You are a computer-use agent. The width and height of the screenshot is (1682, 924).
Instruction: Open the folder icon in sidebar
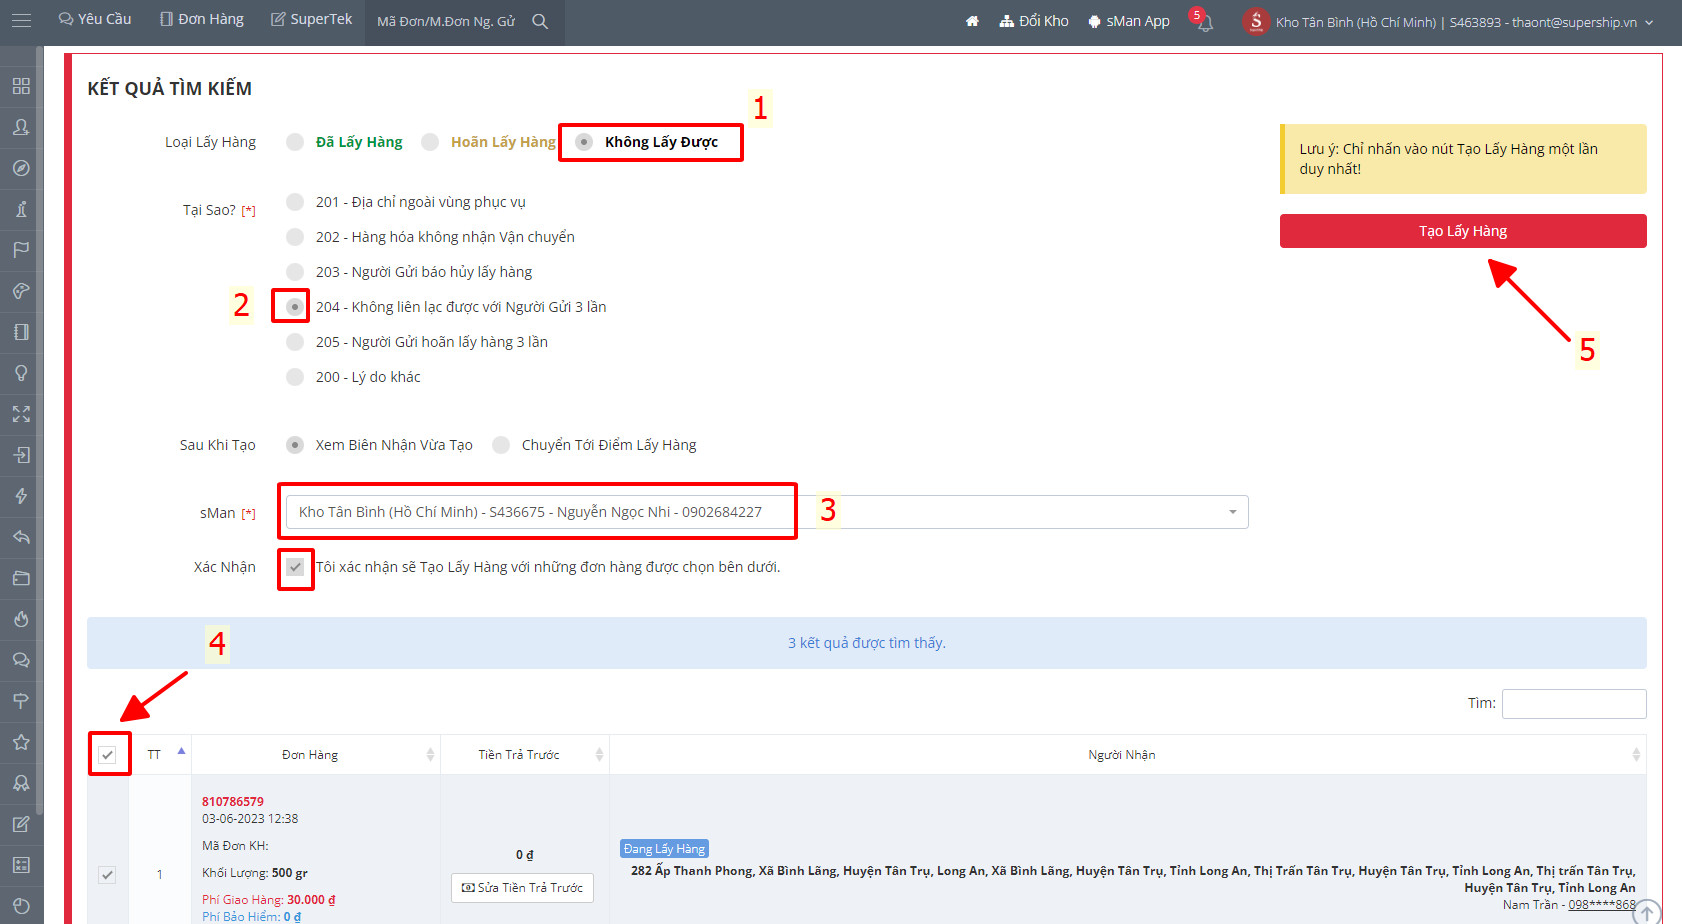tap(21, 578)
